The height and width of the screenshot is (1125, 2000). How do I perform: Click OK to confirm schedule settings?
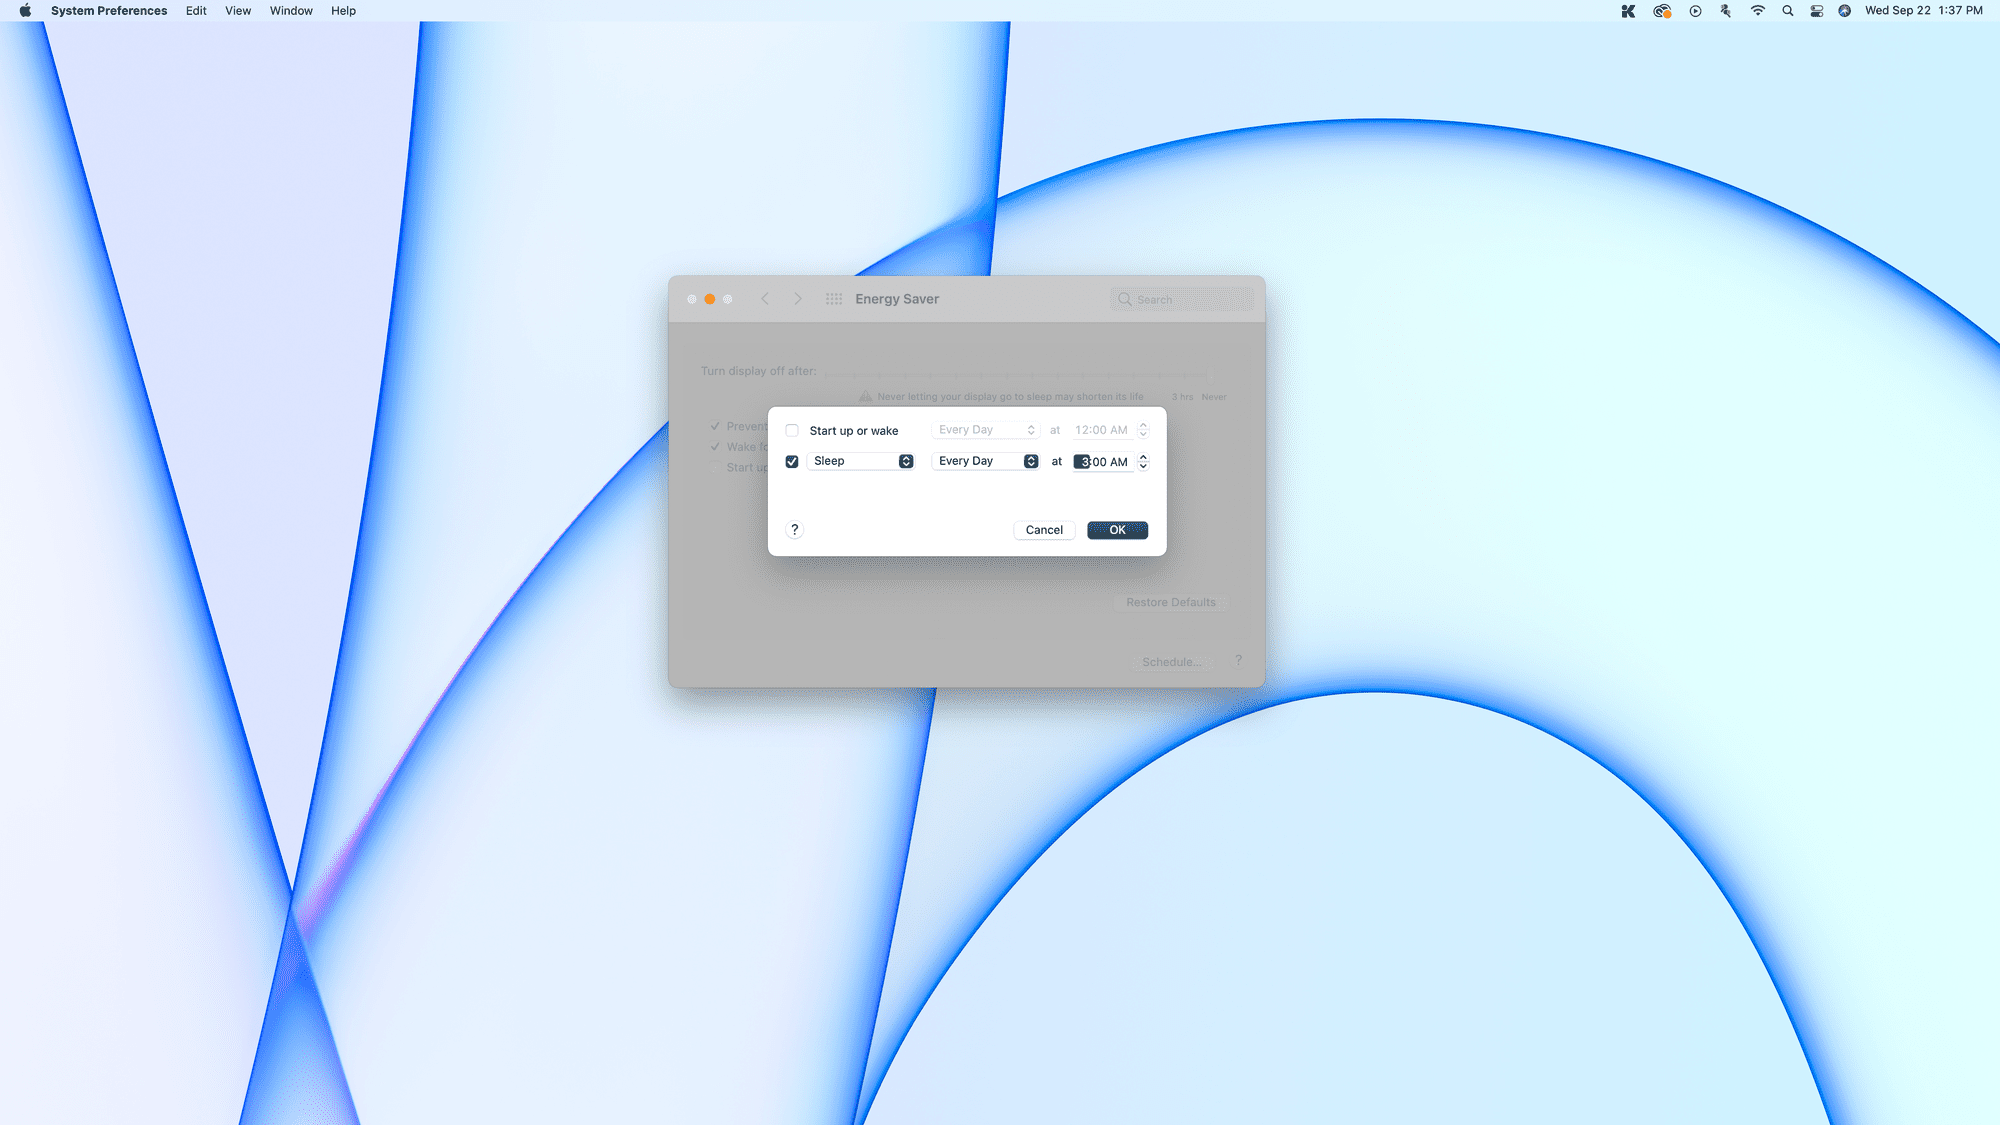tap(1115, 529)
